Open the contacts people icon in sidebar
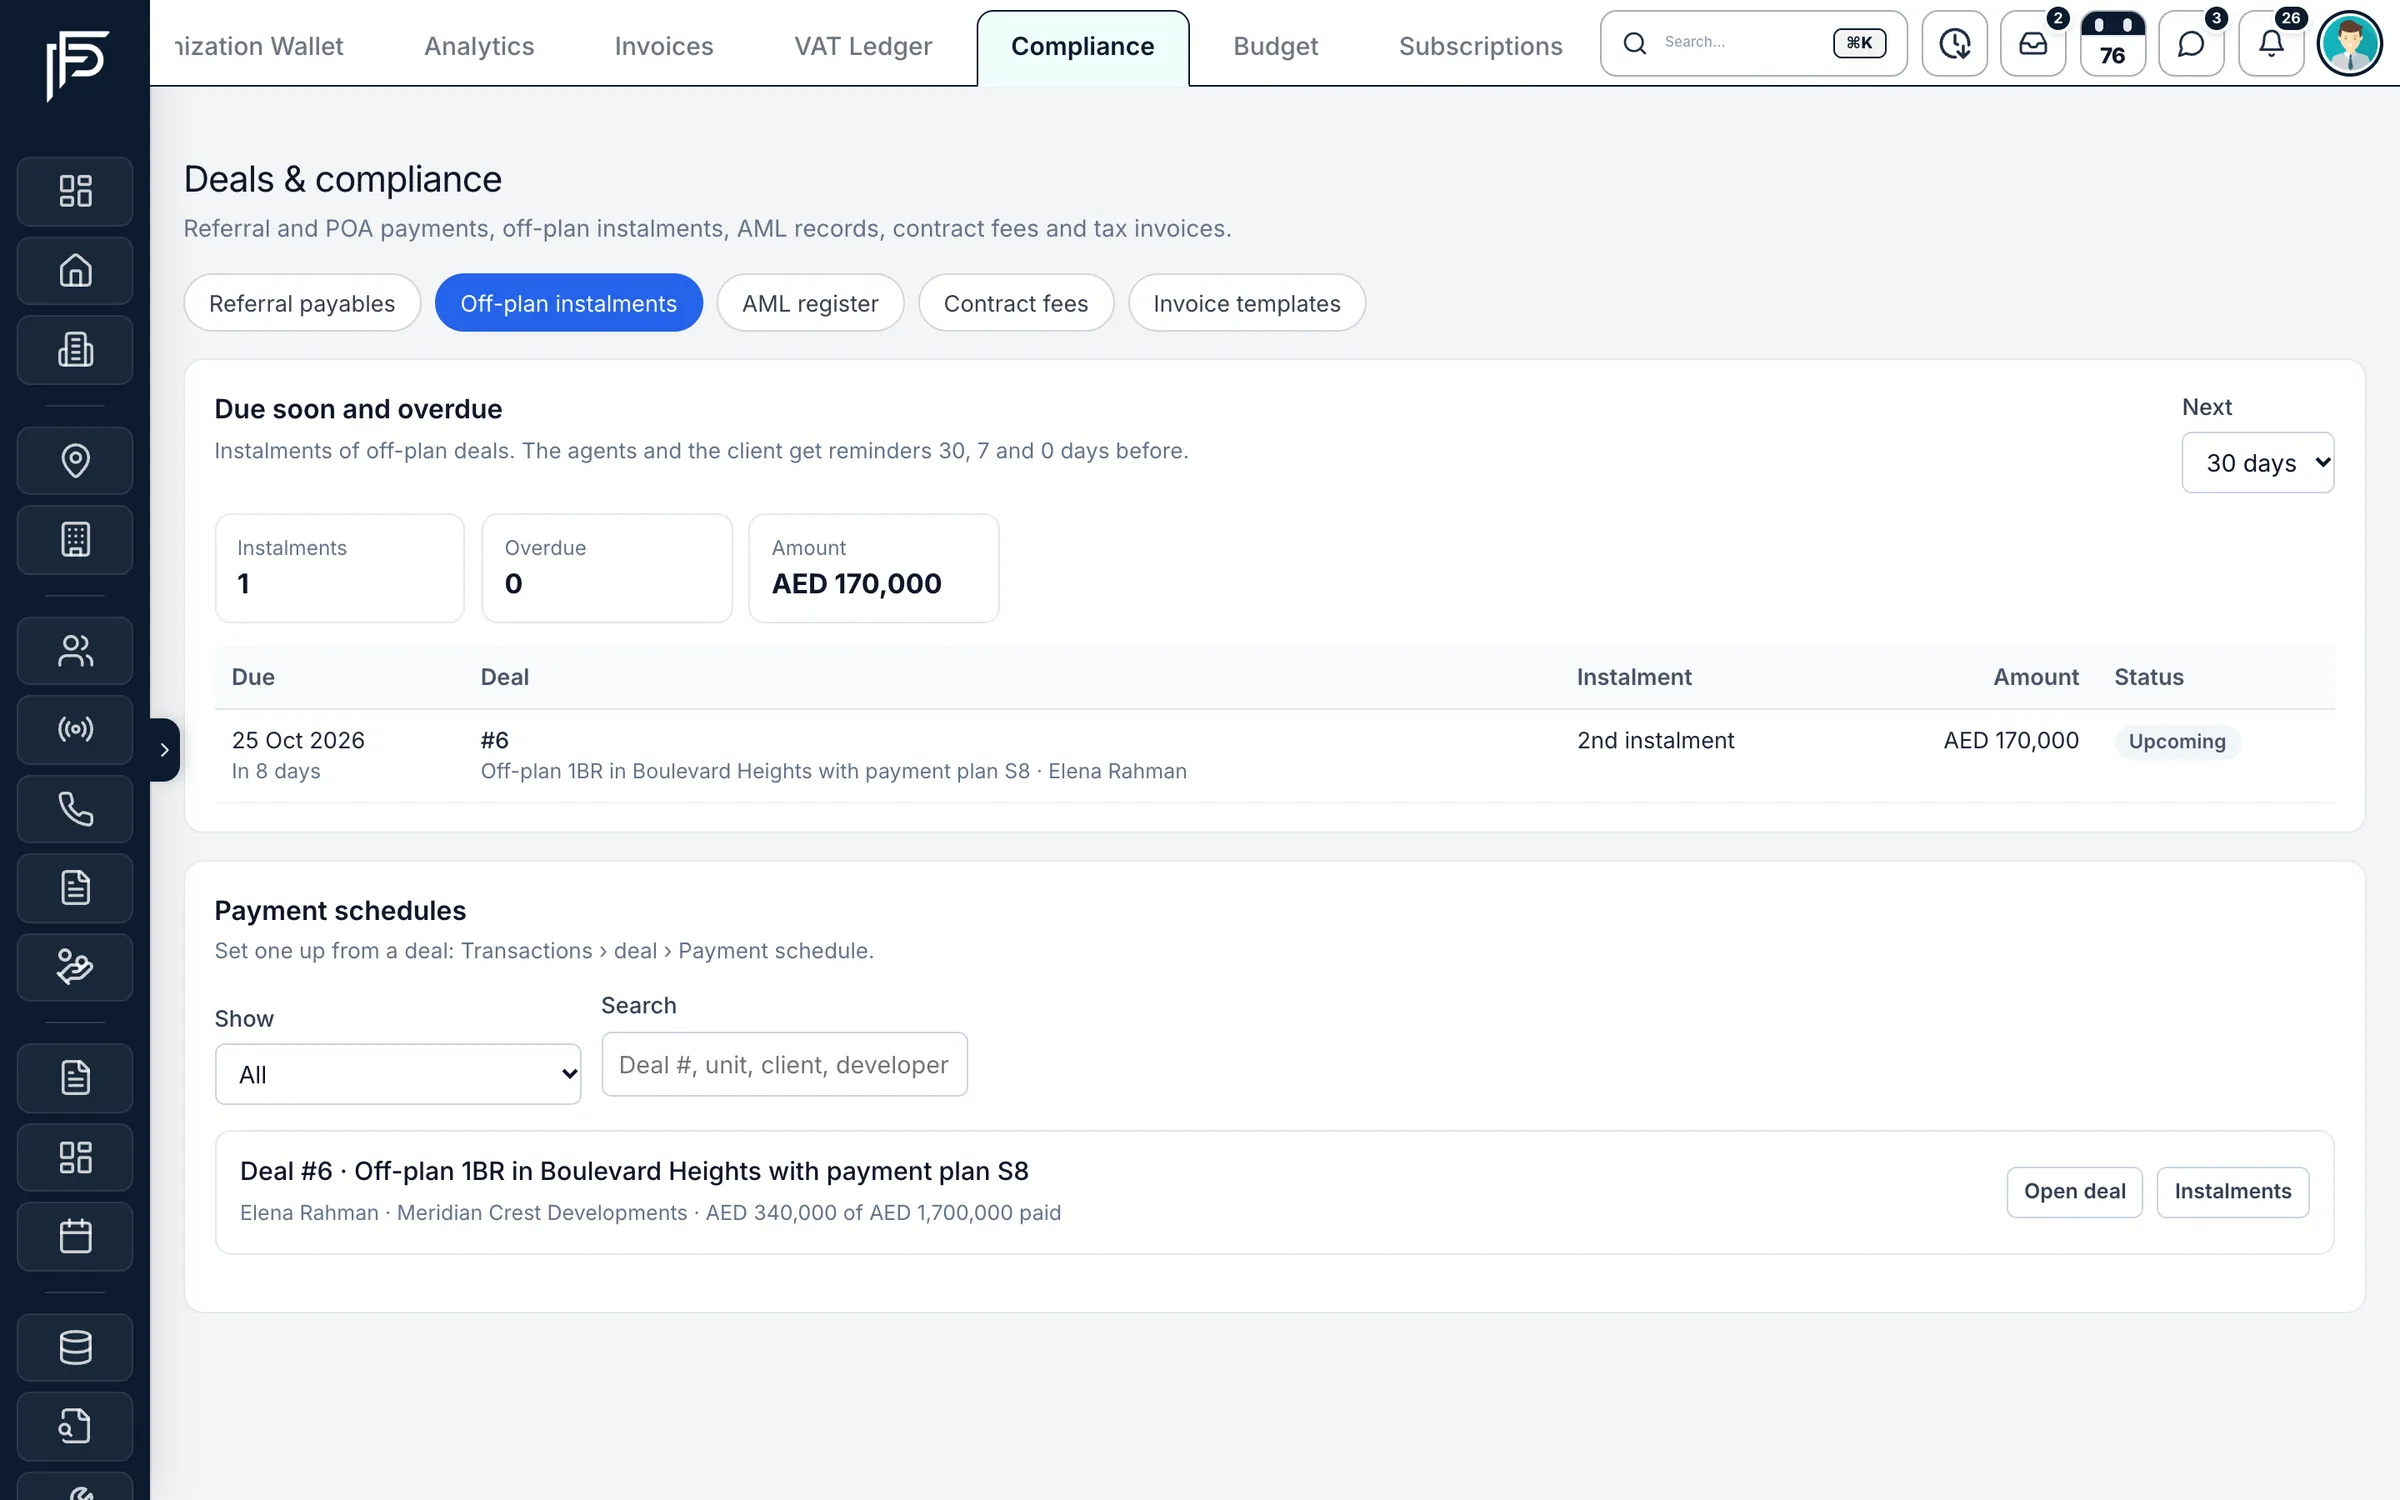The image size is (2400, 1500). click(75, 650)
